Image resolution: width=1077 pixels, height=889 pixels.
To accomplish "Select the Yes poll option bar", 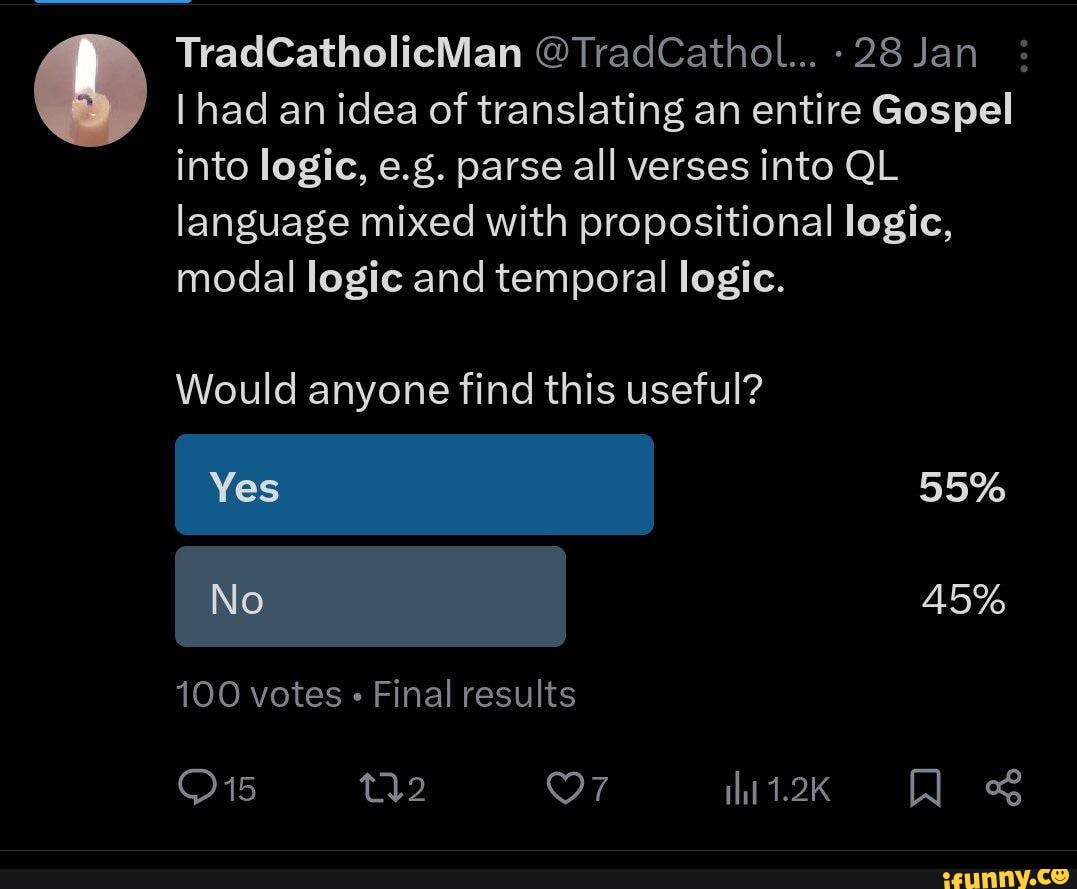I will tap(414, 484).
